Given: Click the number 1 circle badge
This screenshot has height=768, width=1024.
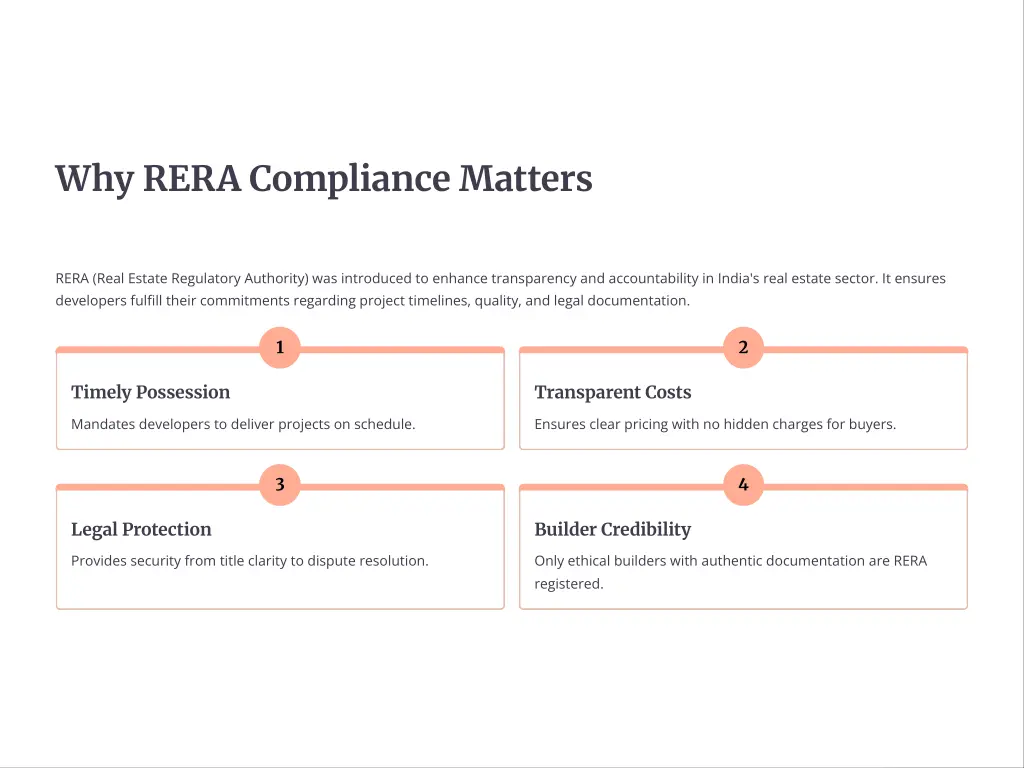Looking at the screenshot, I should point(280,348).
